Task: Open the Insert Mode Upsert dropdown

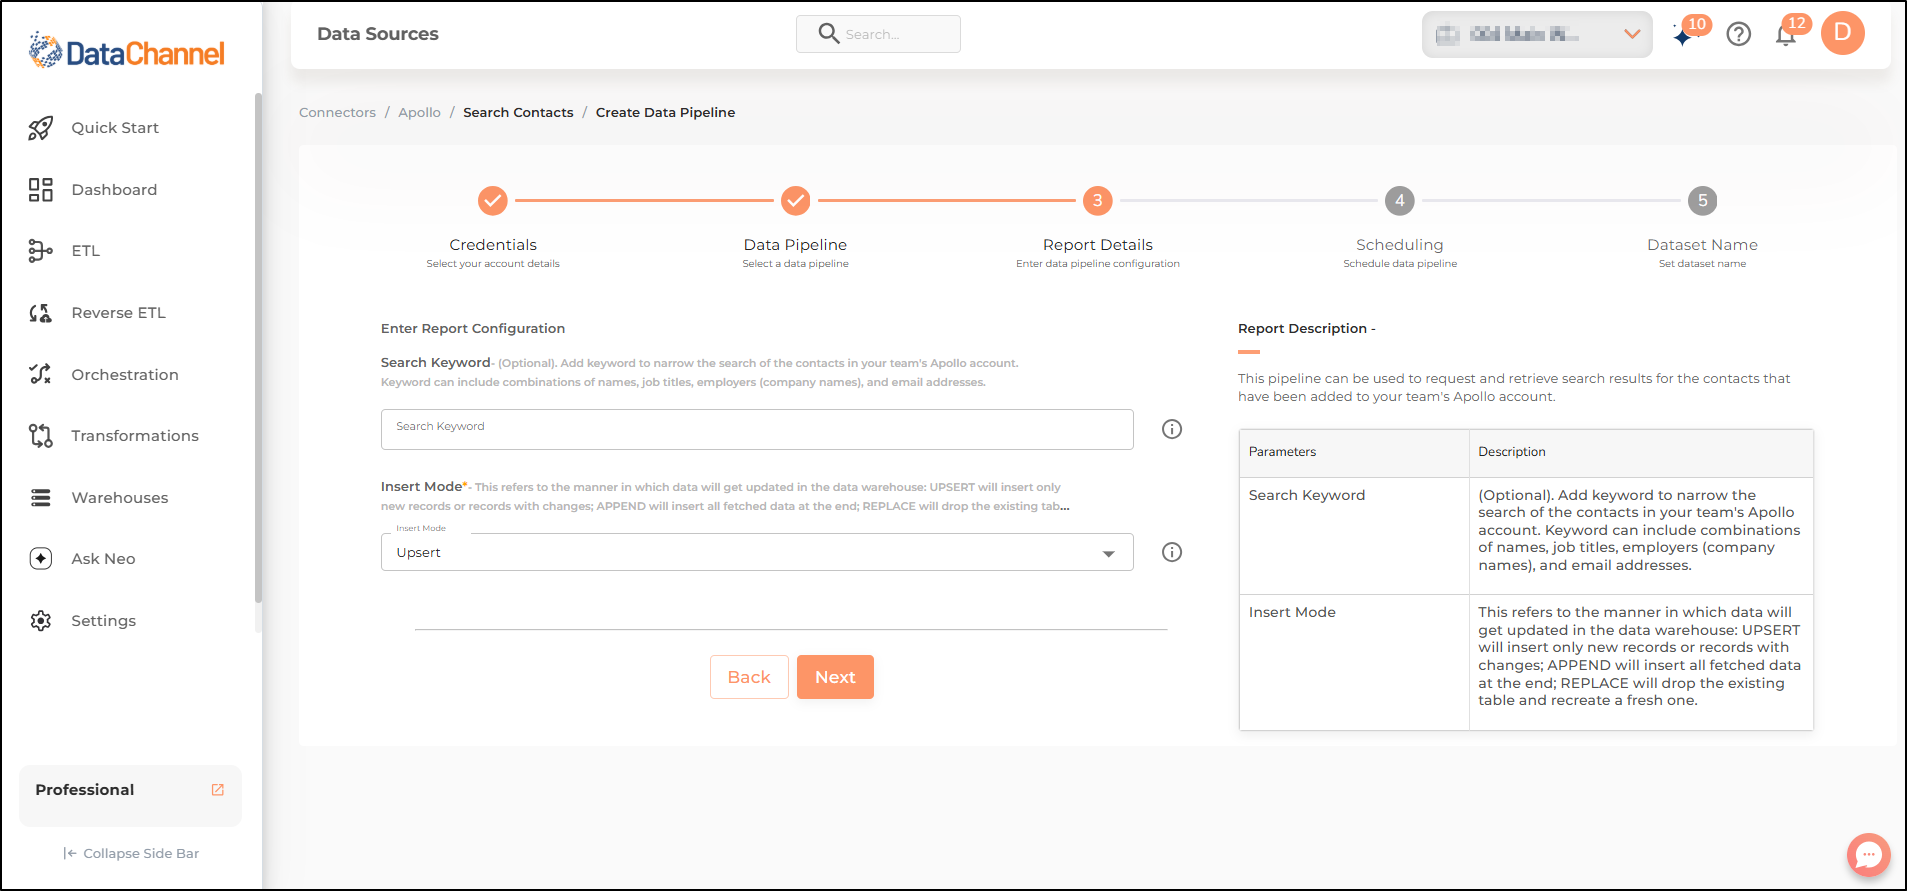Action: point(757,552)
